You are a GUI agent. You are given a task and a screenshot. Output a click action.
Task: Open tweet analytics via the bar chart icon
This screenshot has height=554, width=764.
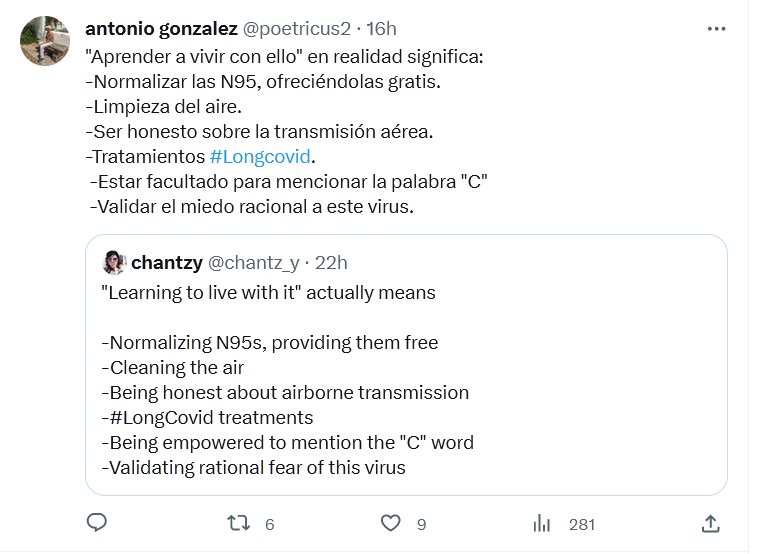[542, 522]
